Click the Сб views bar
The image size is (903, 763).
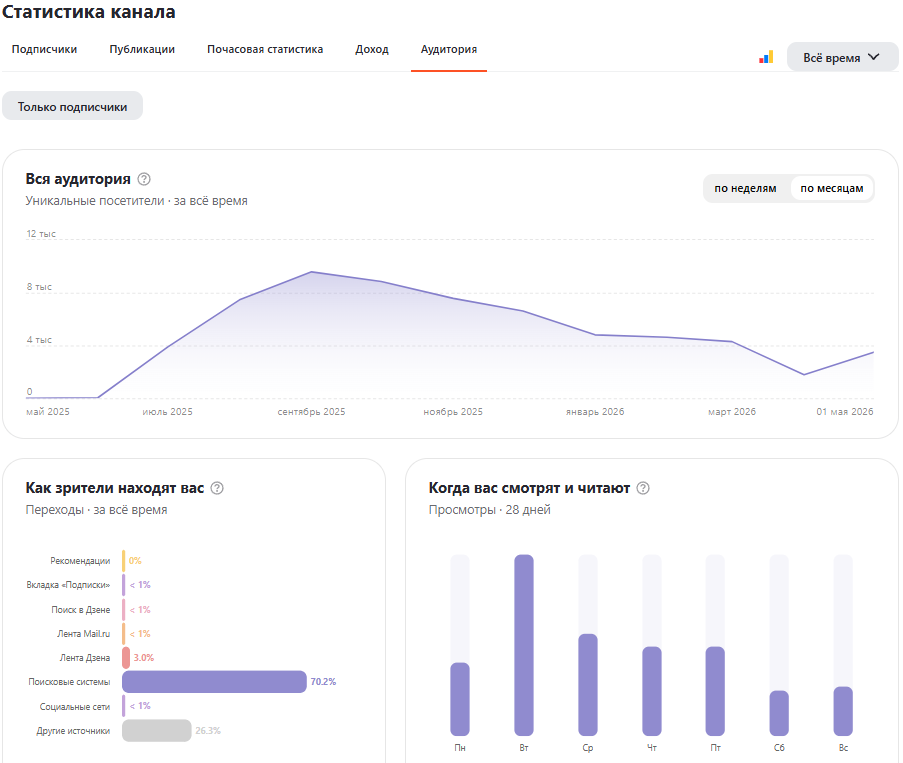coord(779,713)
